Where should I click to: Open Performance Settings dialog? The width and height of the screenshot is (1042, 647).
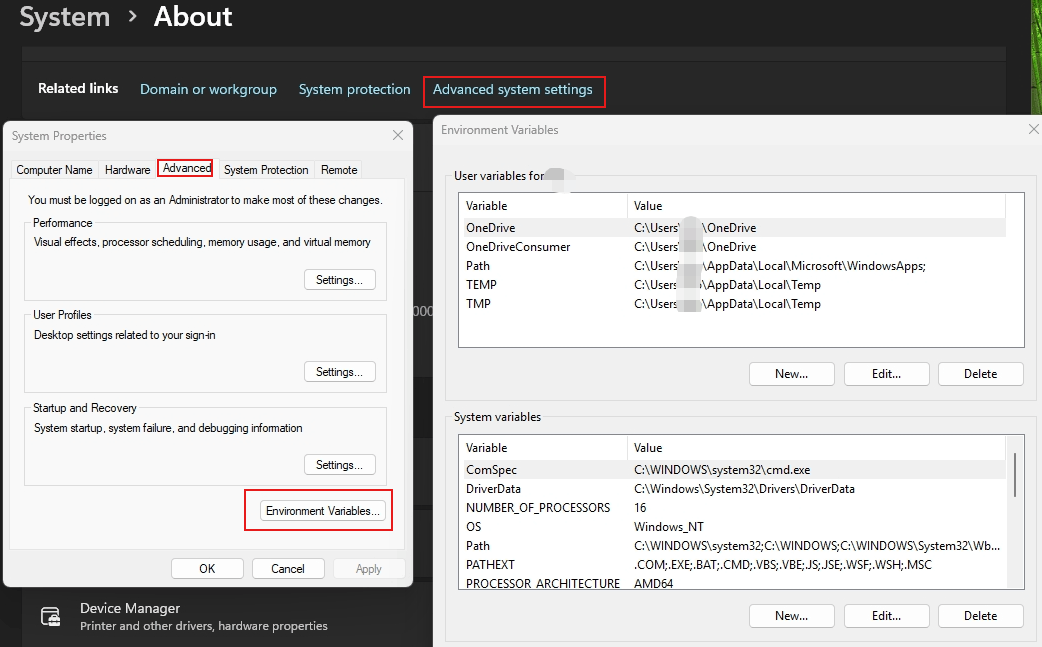(339, 279)
